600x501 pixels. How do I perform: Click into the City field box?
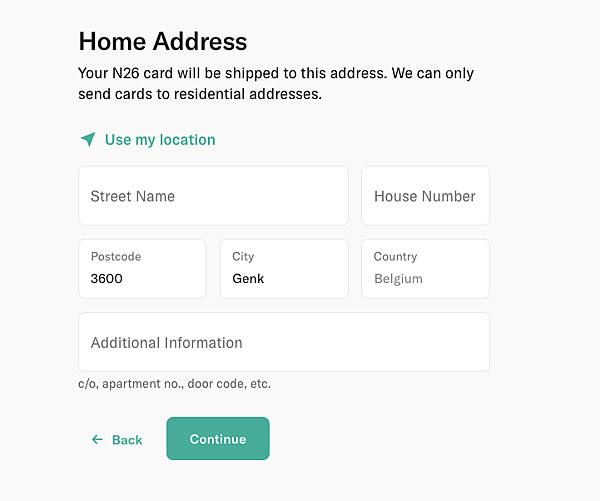pos(284,269)
